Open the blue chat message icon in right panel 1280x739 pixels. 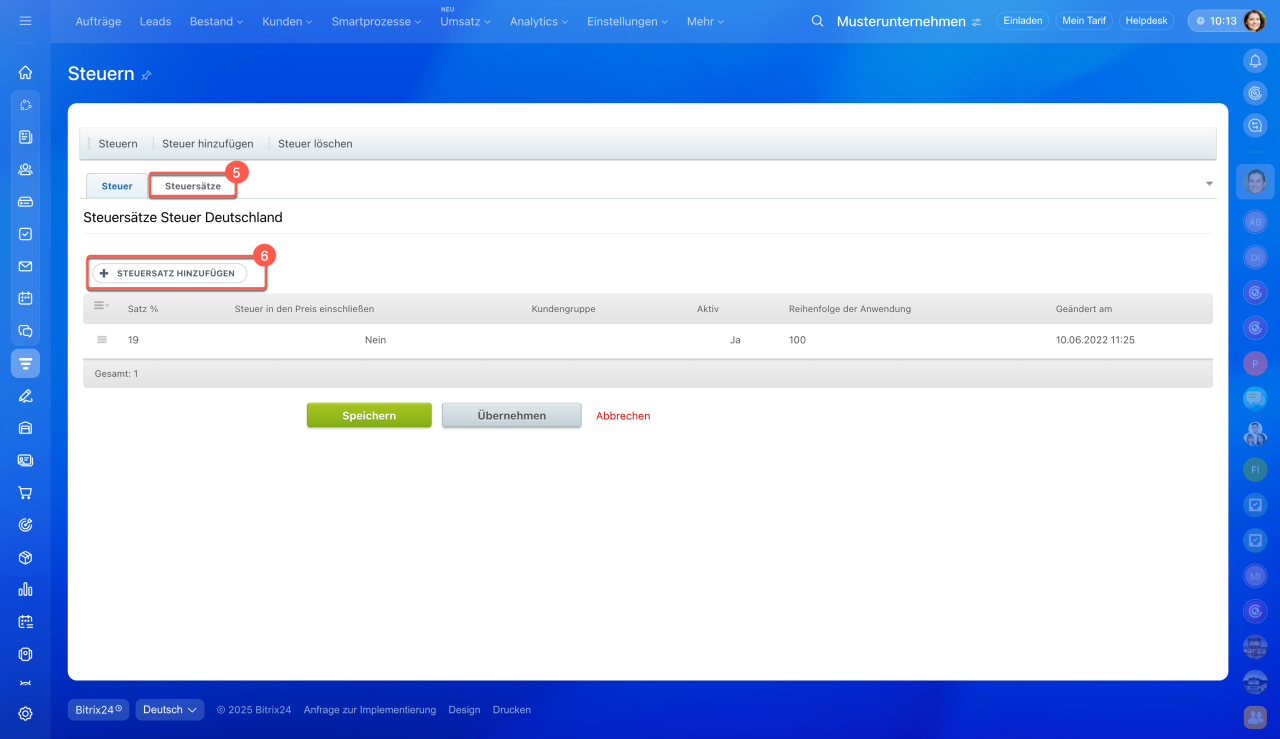click(x=1254, y=398)
